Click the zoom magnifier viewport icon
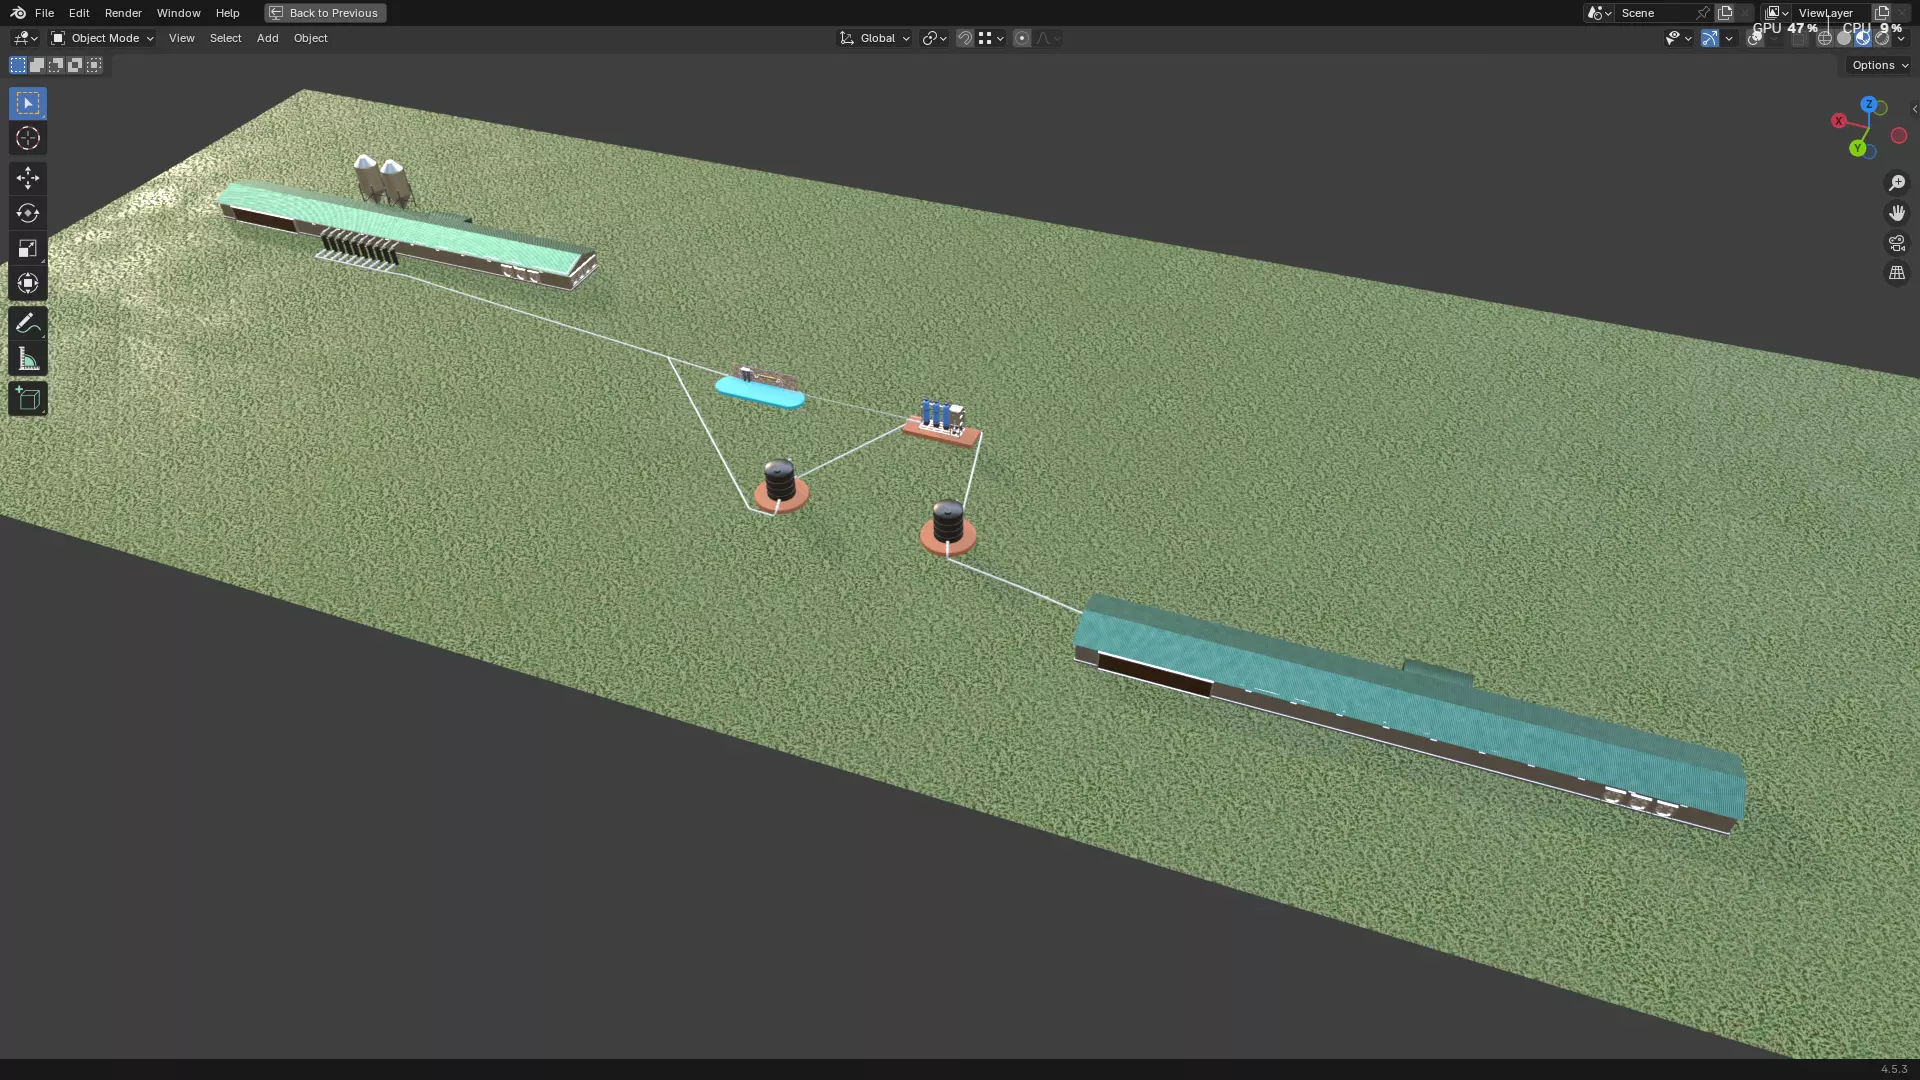 1896,183
